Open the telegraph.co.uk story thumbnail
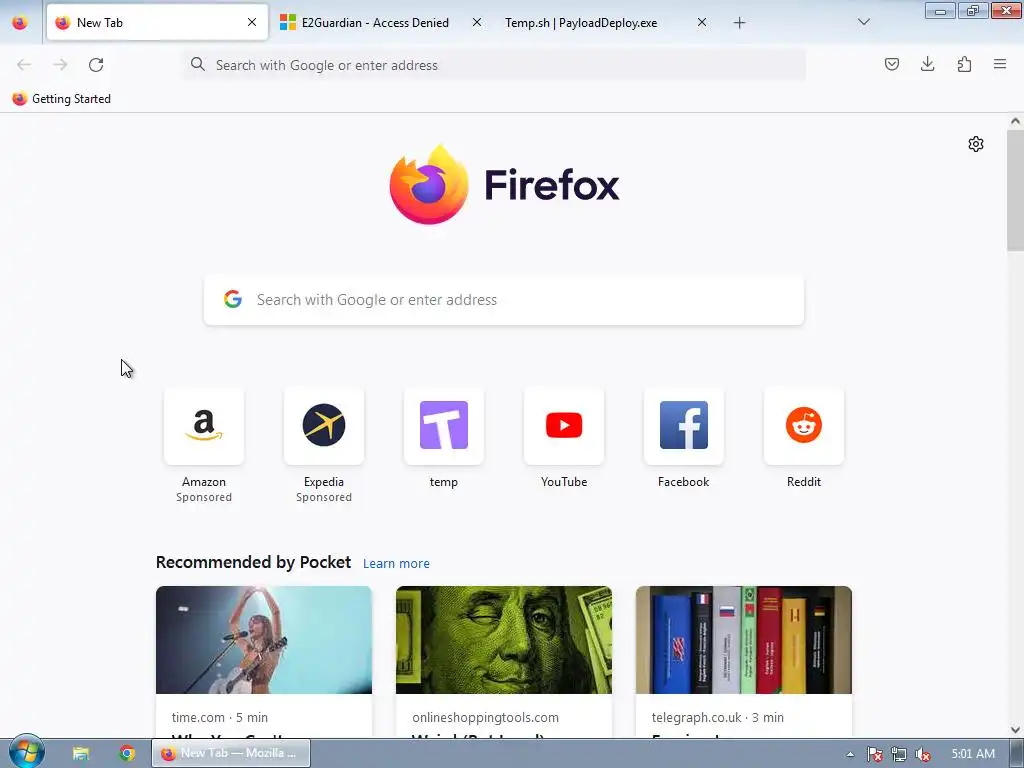 [x=744, y=640]
